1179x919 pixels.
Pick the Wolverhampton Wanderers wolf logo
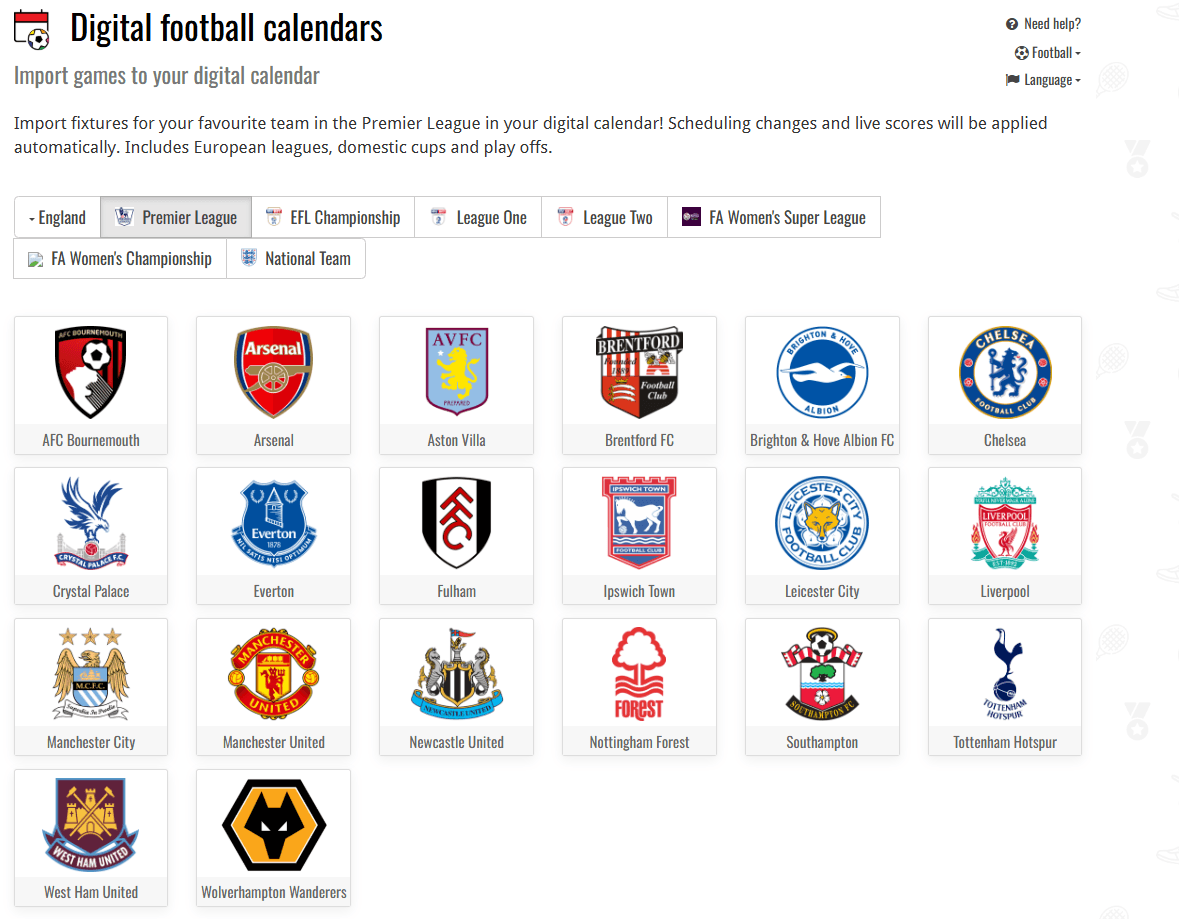(274, 824)
